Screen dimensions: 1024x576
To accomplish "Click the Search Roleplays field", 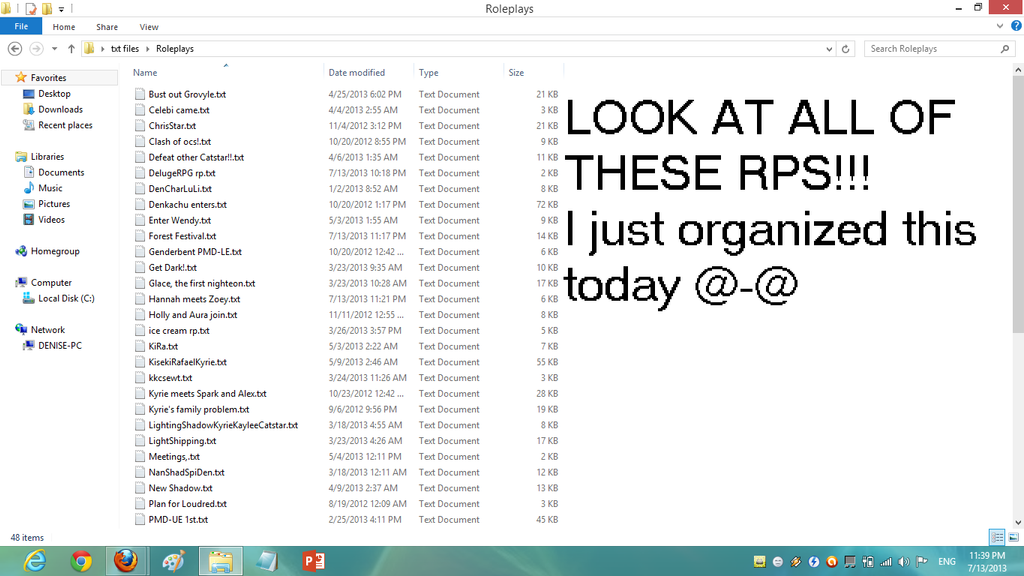I will click(934, 49).
